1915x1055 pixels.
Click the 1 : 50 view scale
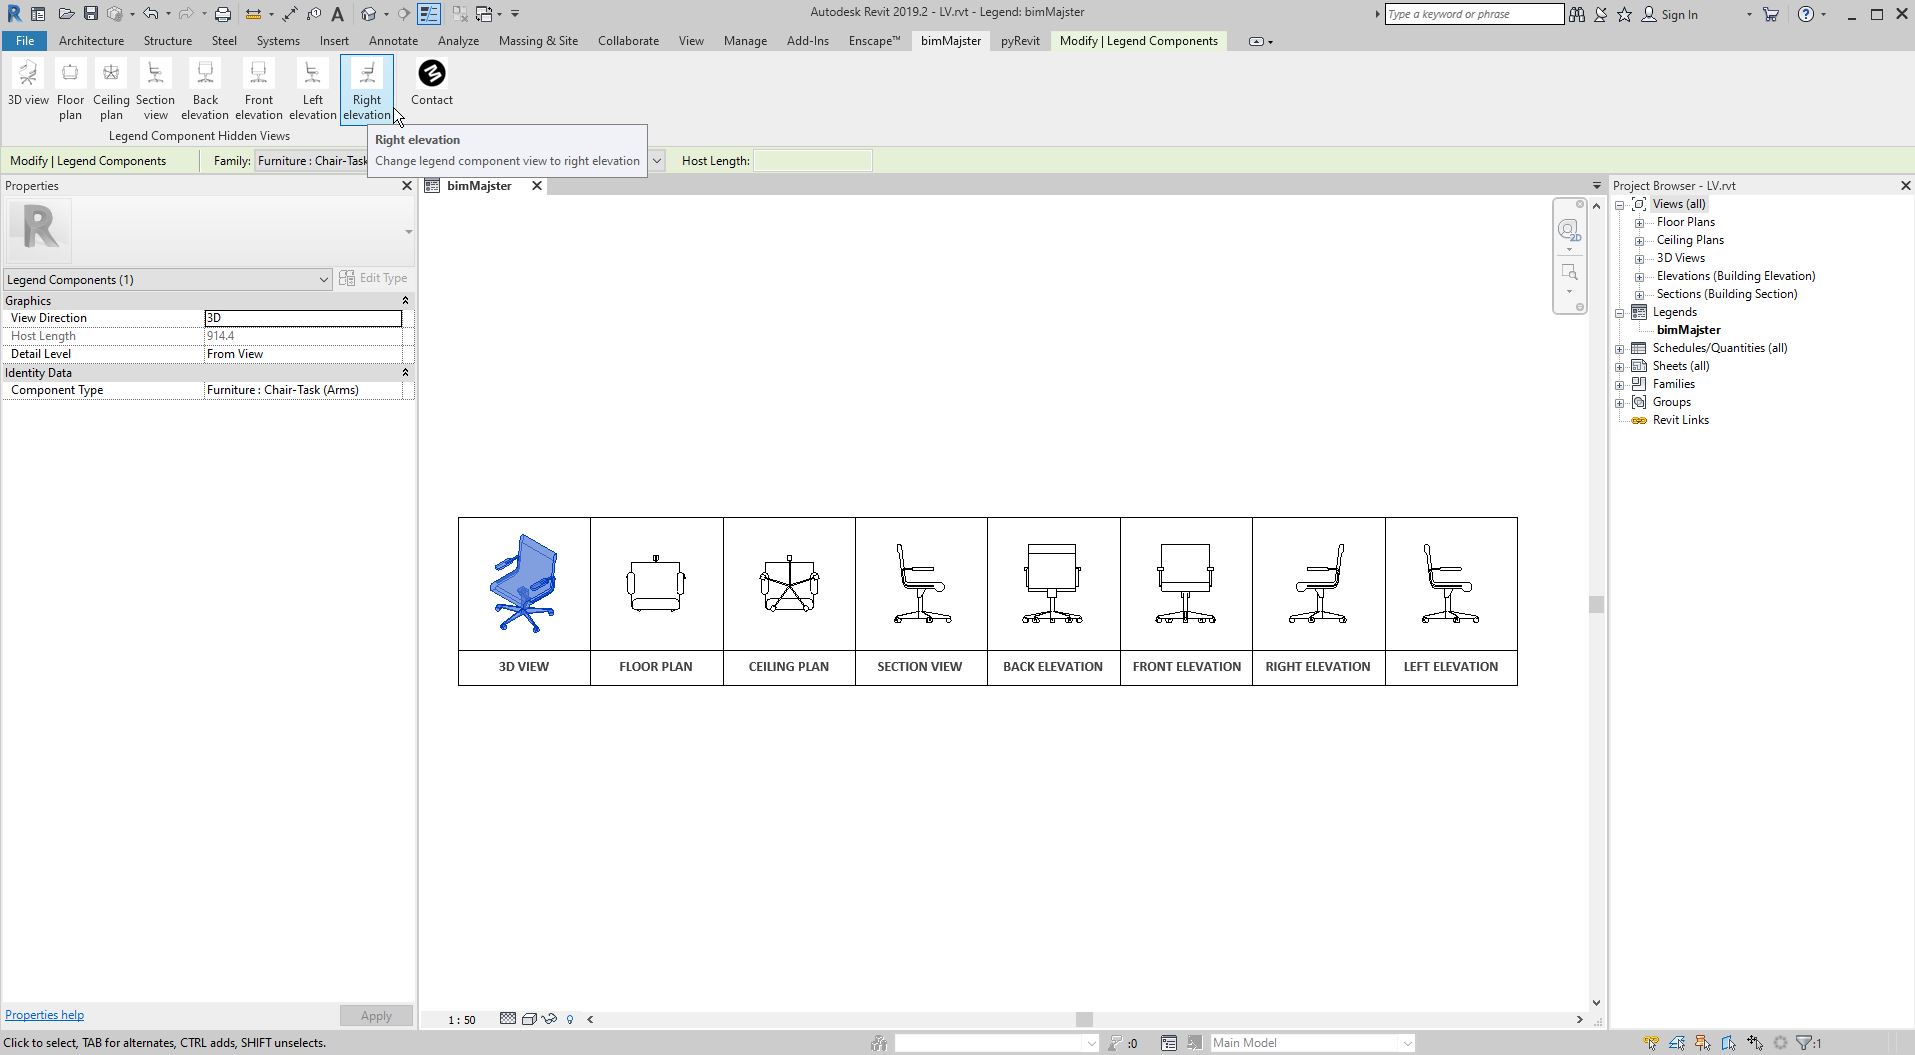coord(462,1020)
